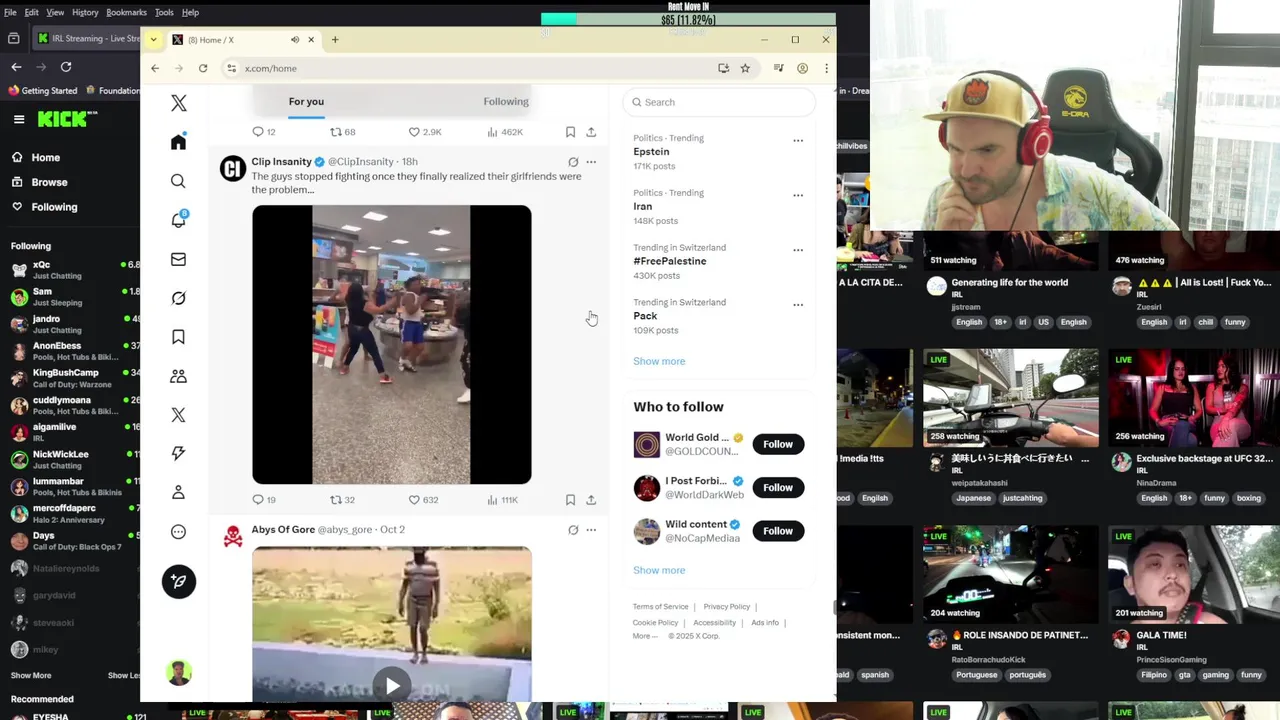The image size is (1280, 720).
Task: Open Privacy Policy link
Action: (726, 607)
